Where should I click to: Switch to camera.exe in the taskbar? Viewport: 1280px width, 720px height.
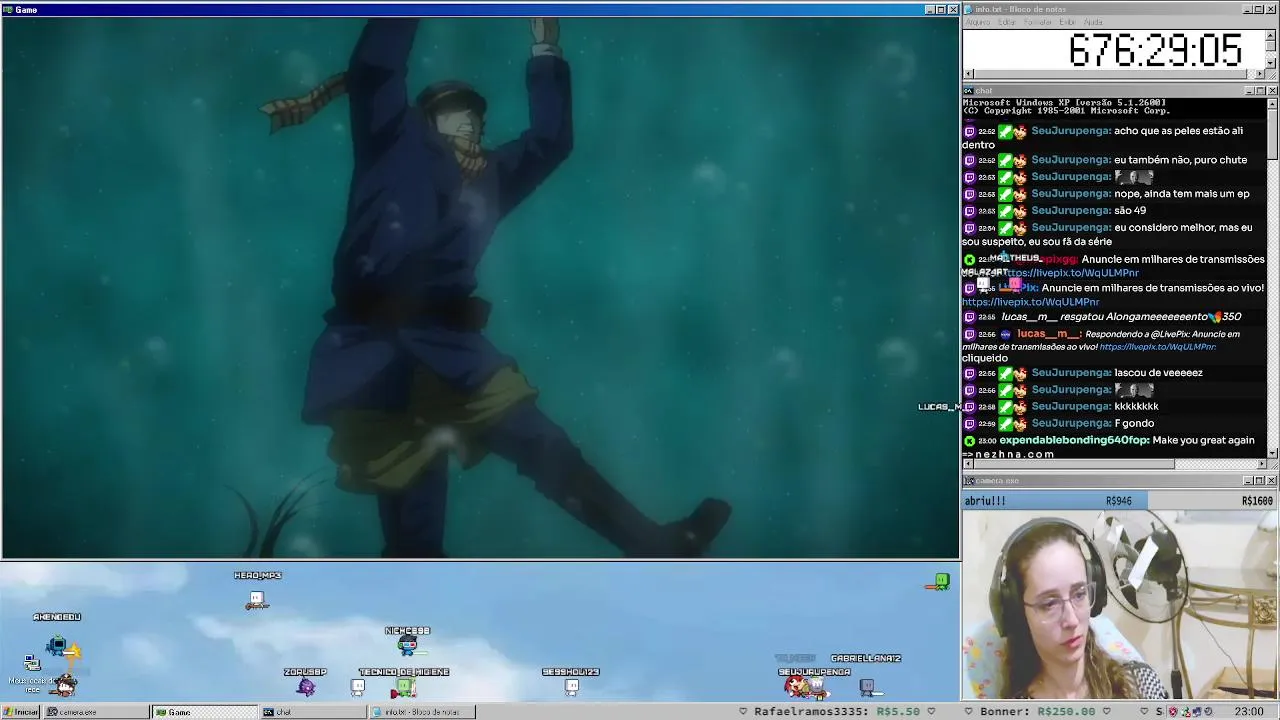[x=97, y=712]
